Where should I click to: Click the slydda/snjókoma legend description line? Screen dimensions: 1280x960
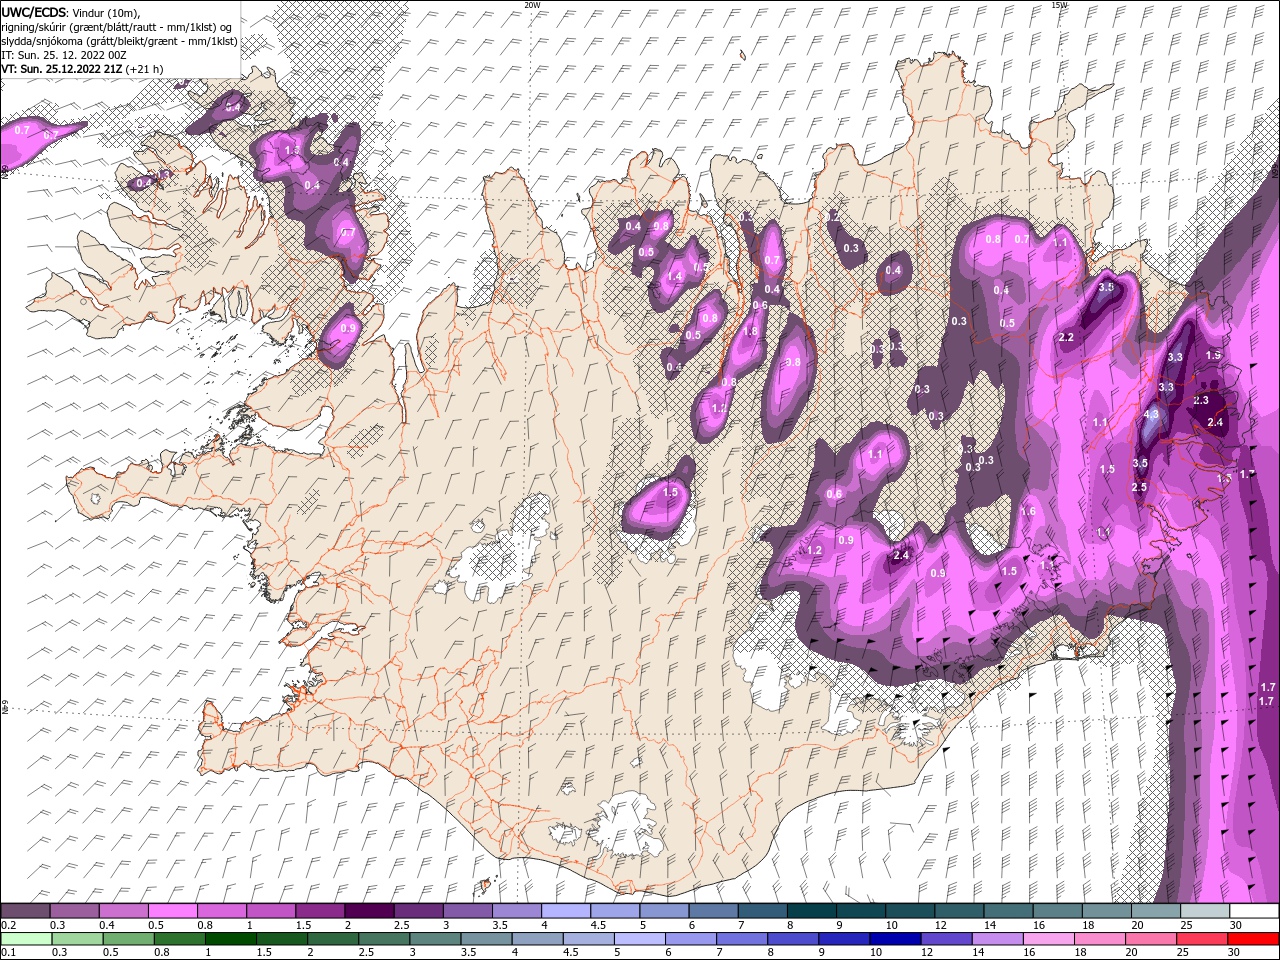click(119, 41)
